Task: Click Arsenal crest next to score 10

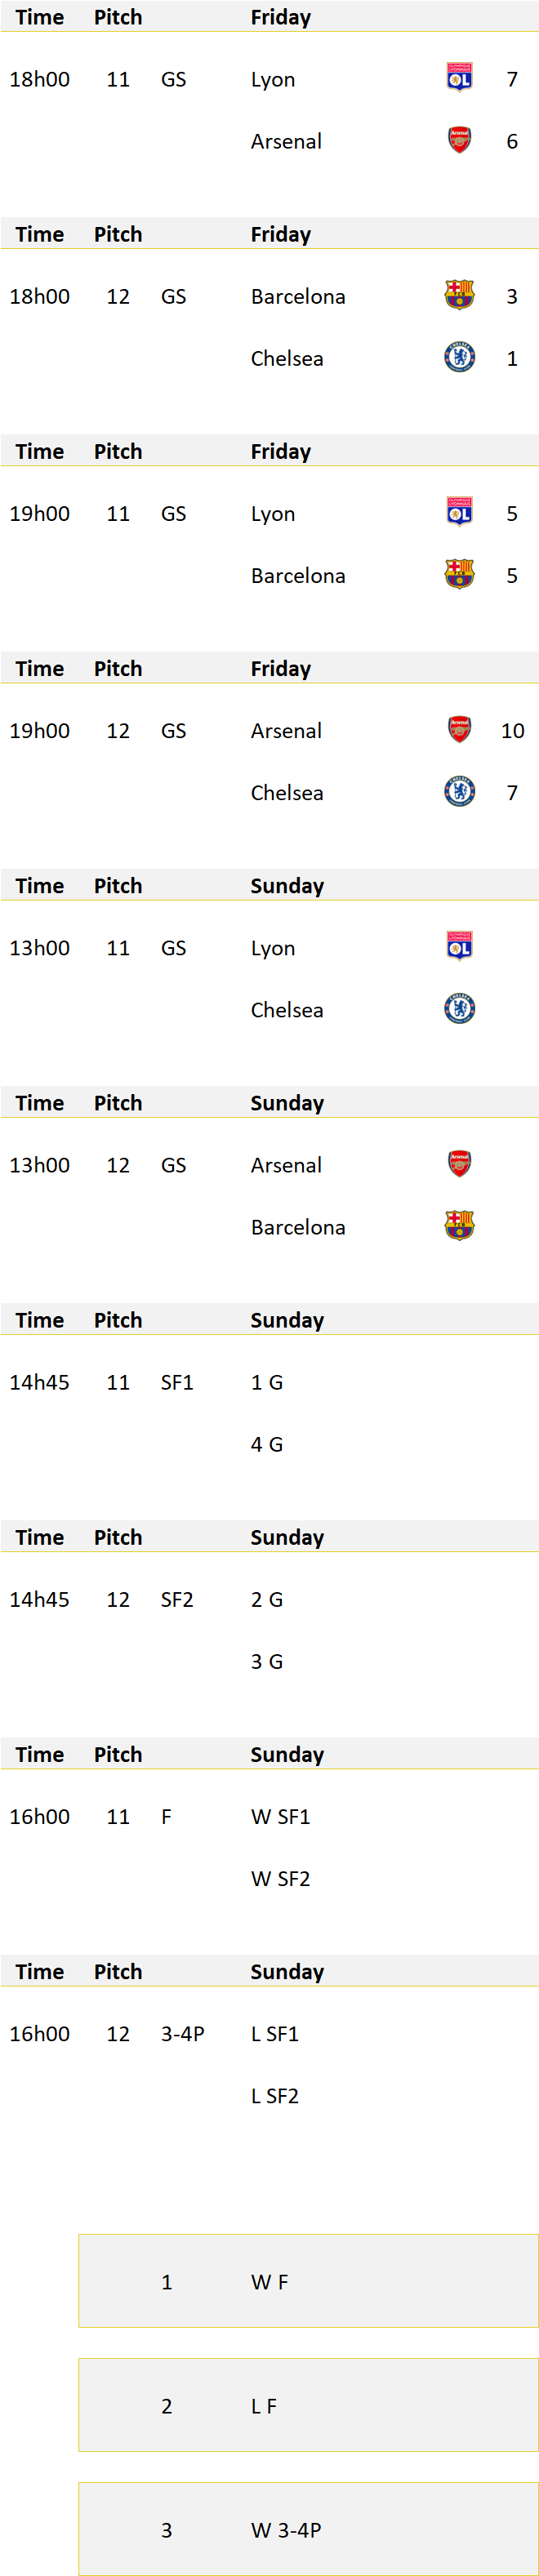Action: pyautogui.click(x=459, y=729)
